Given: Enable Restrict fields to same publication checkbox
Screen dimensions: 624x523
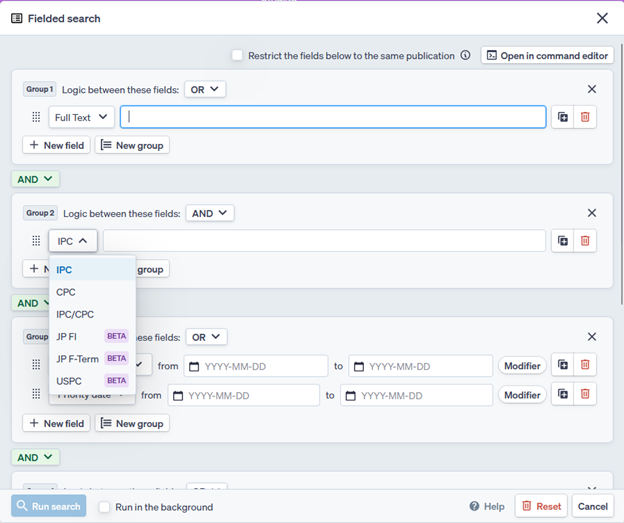Looking at the screenshot, I should point(237,56).
